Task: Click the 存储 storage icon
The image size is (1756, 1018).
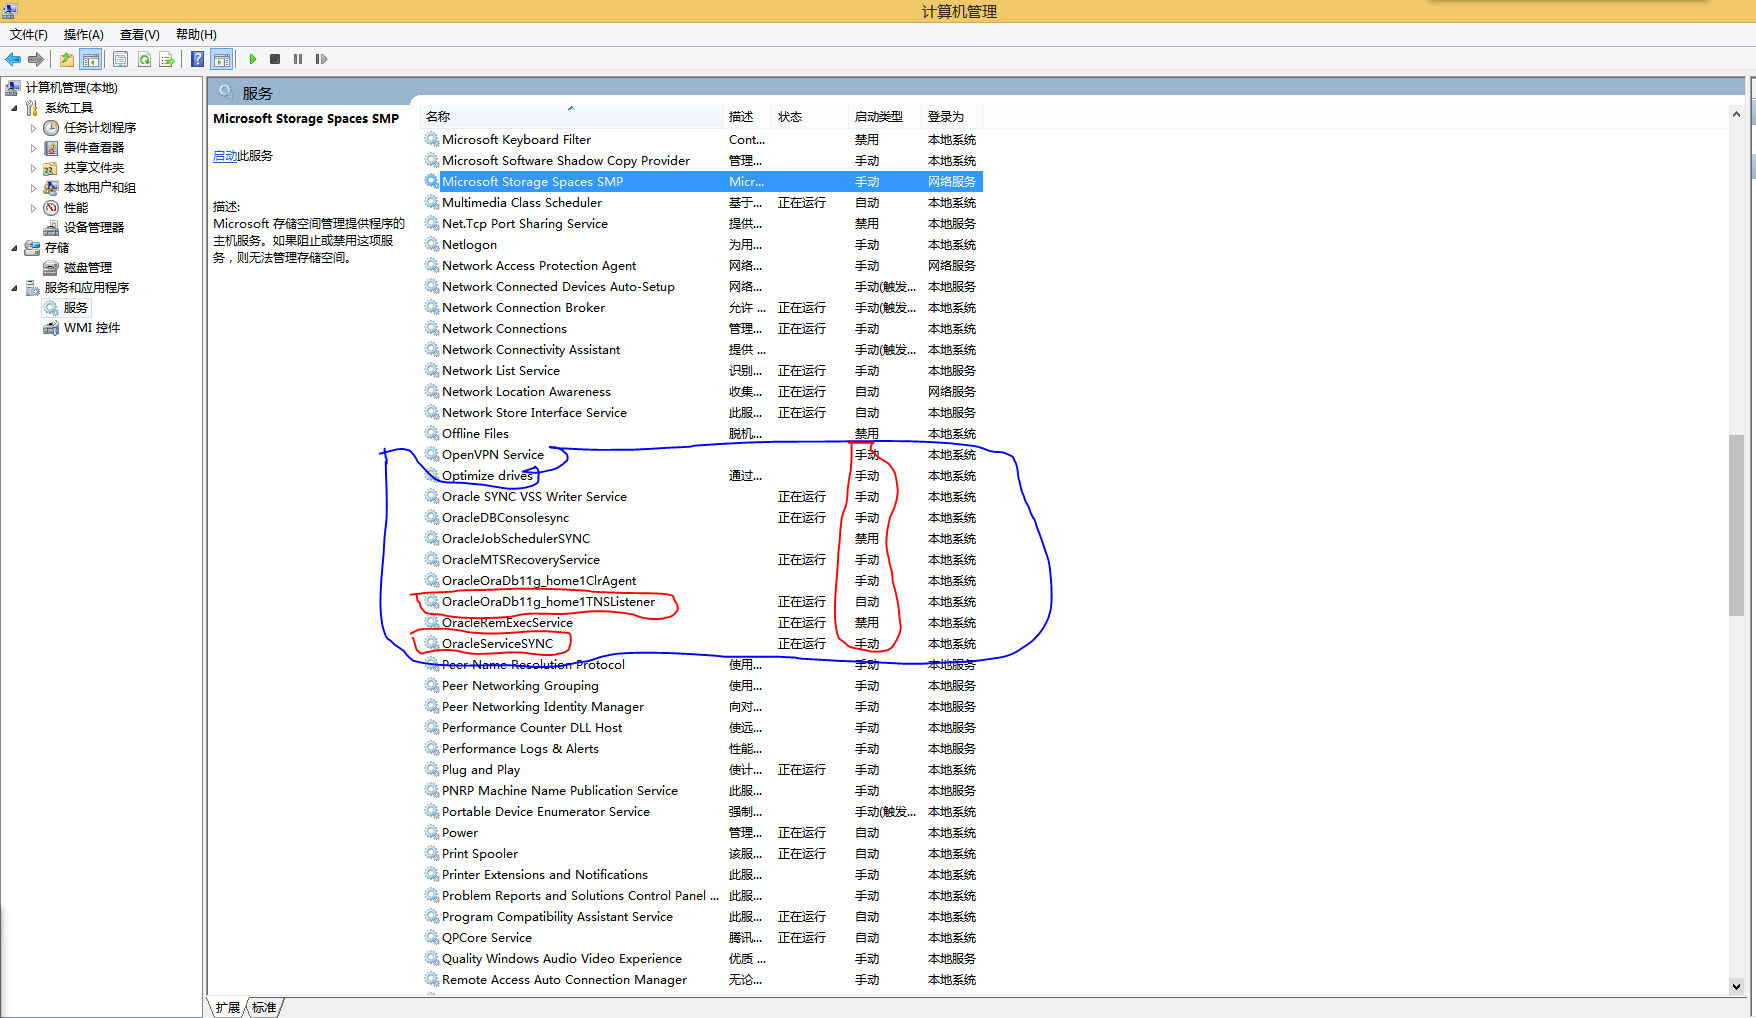Action: coord(32,248)
